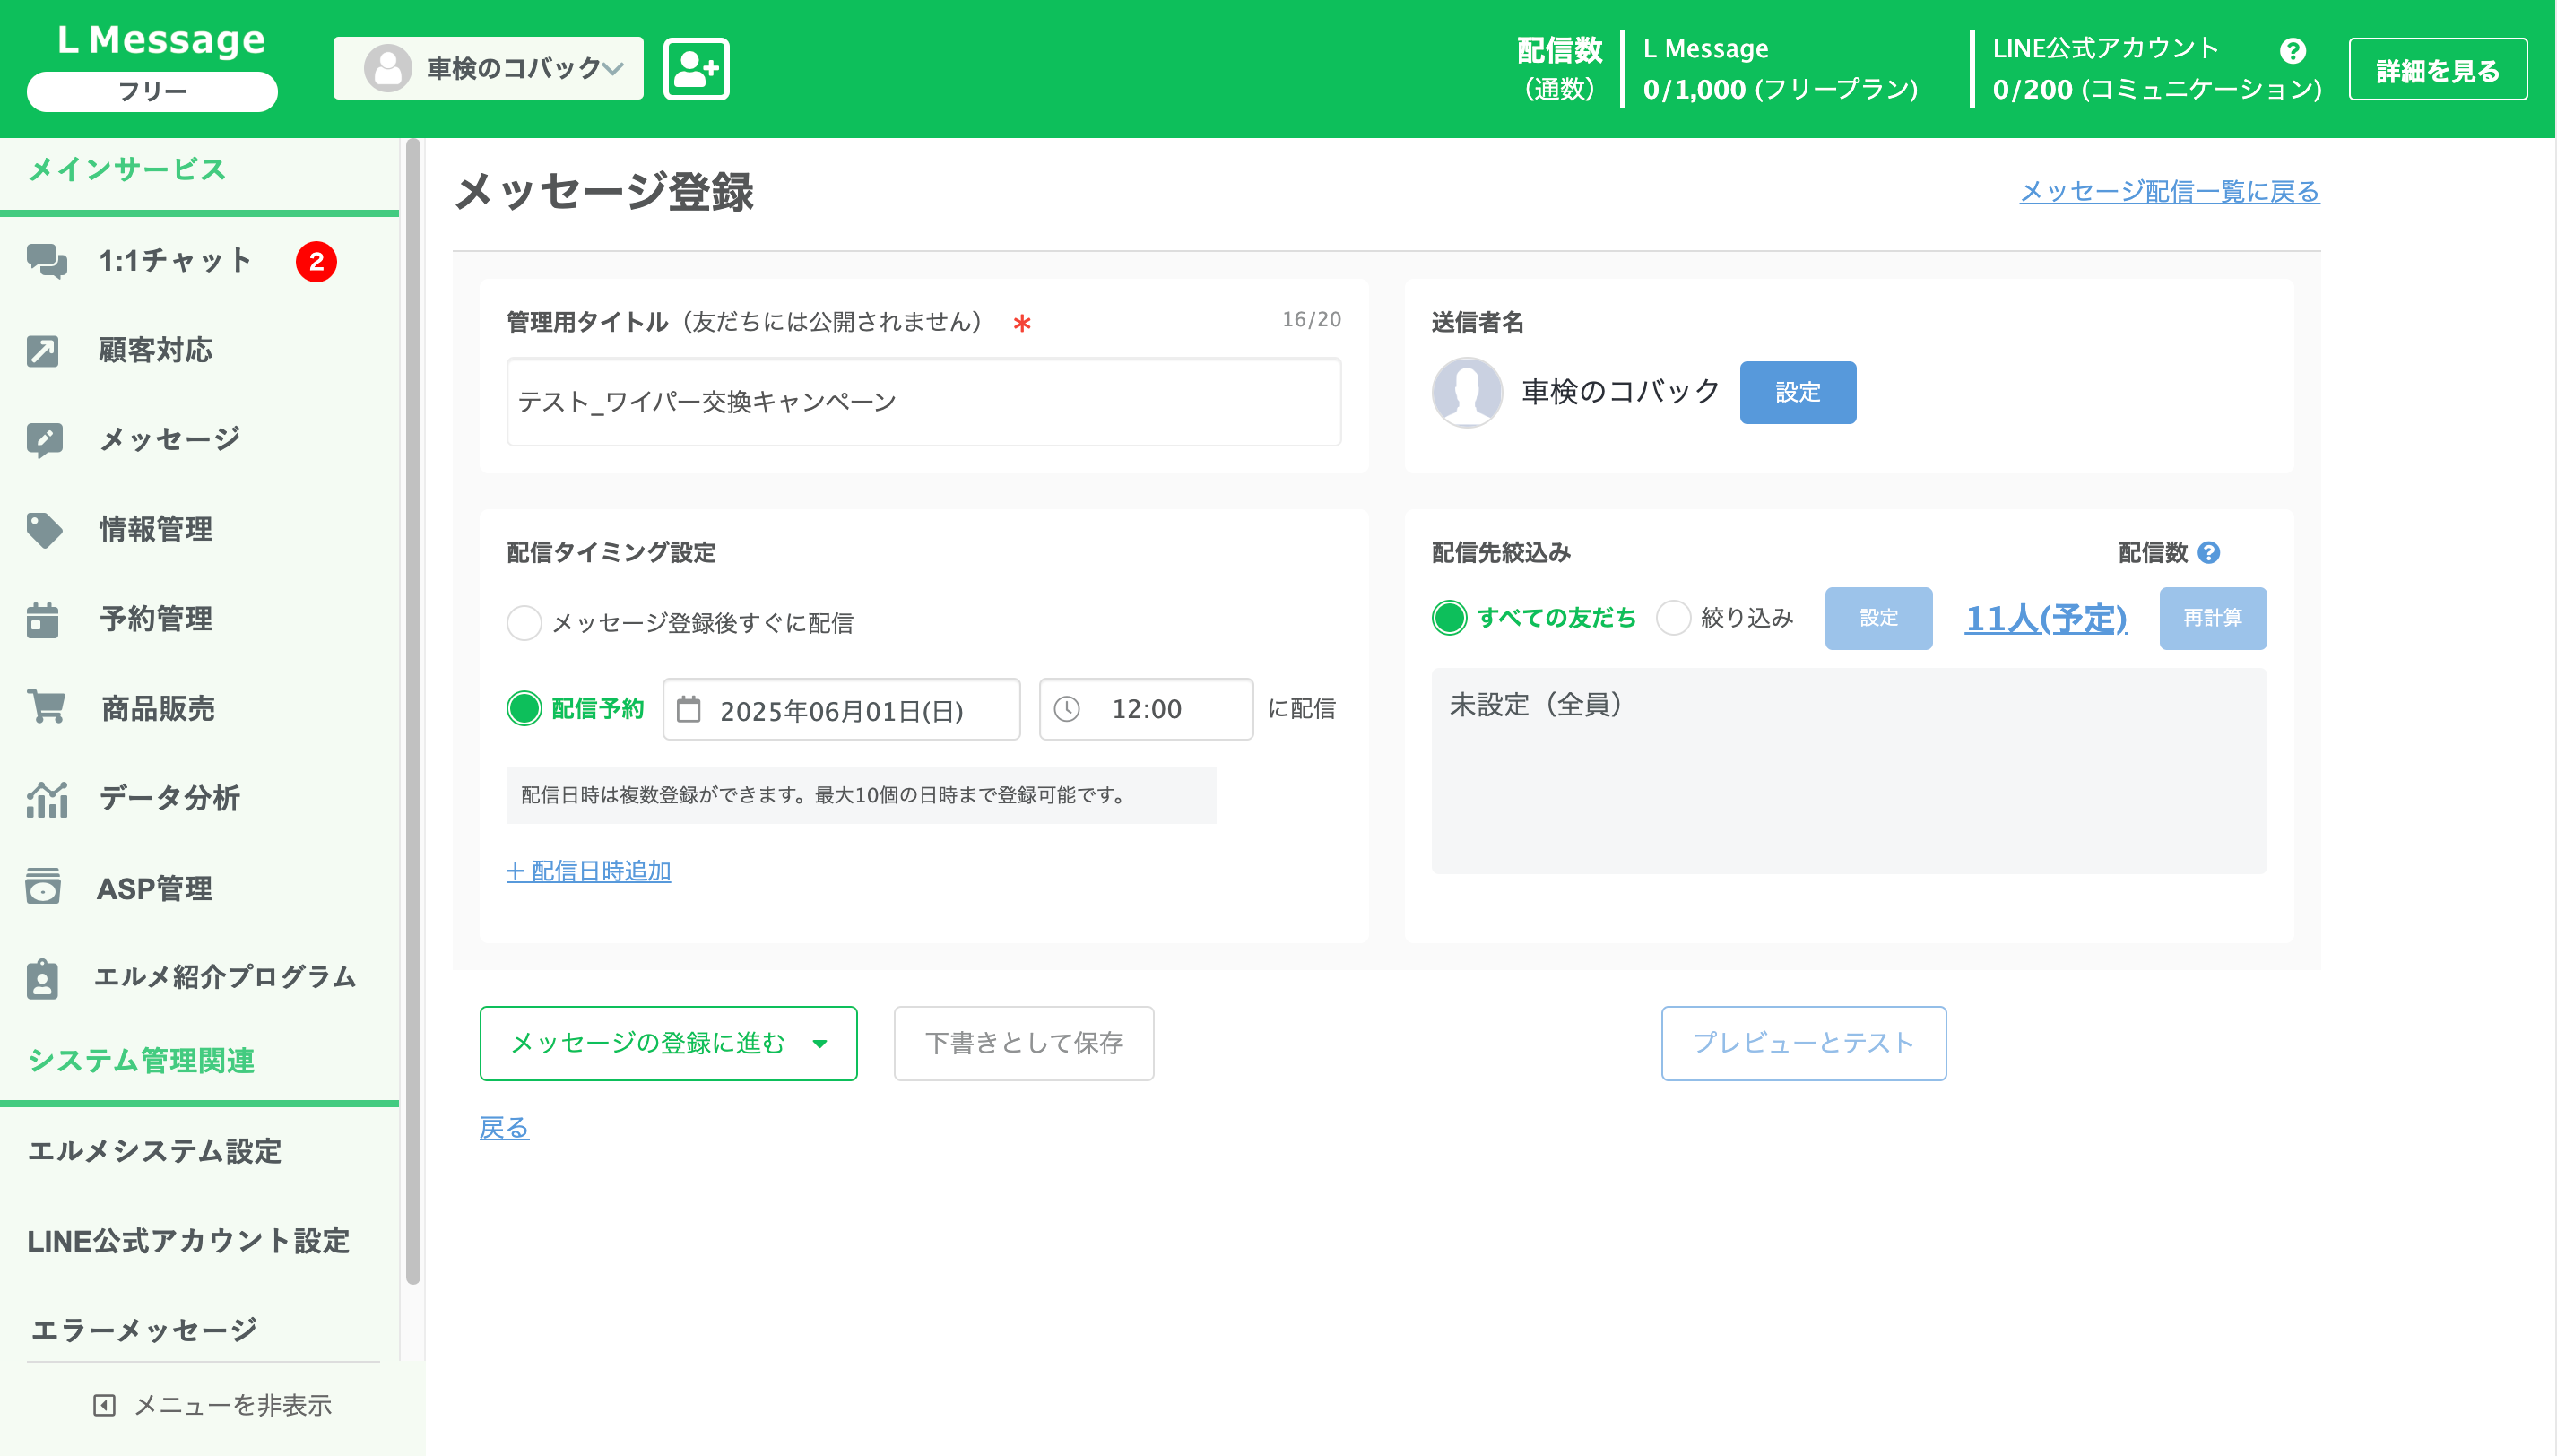Click メニューを非表示 at sidebar bottom

[212, 1405]
